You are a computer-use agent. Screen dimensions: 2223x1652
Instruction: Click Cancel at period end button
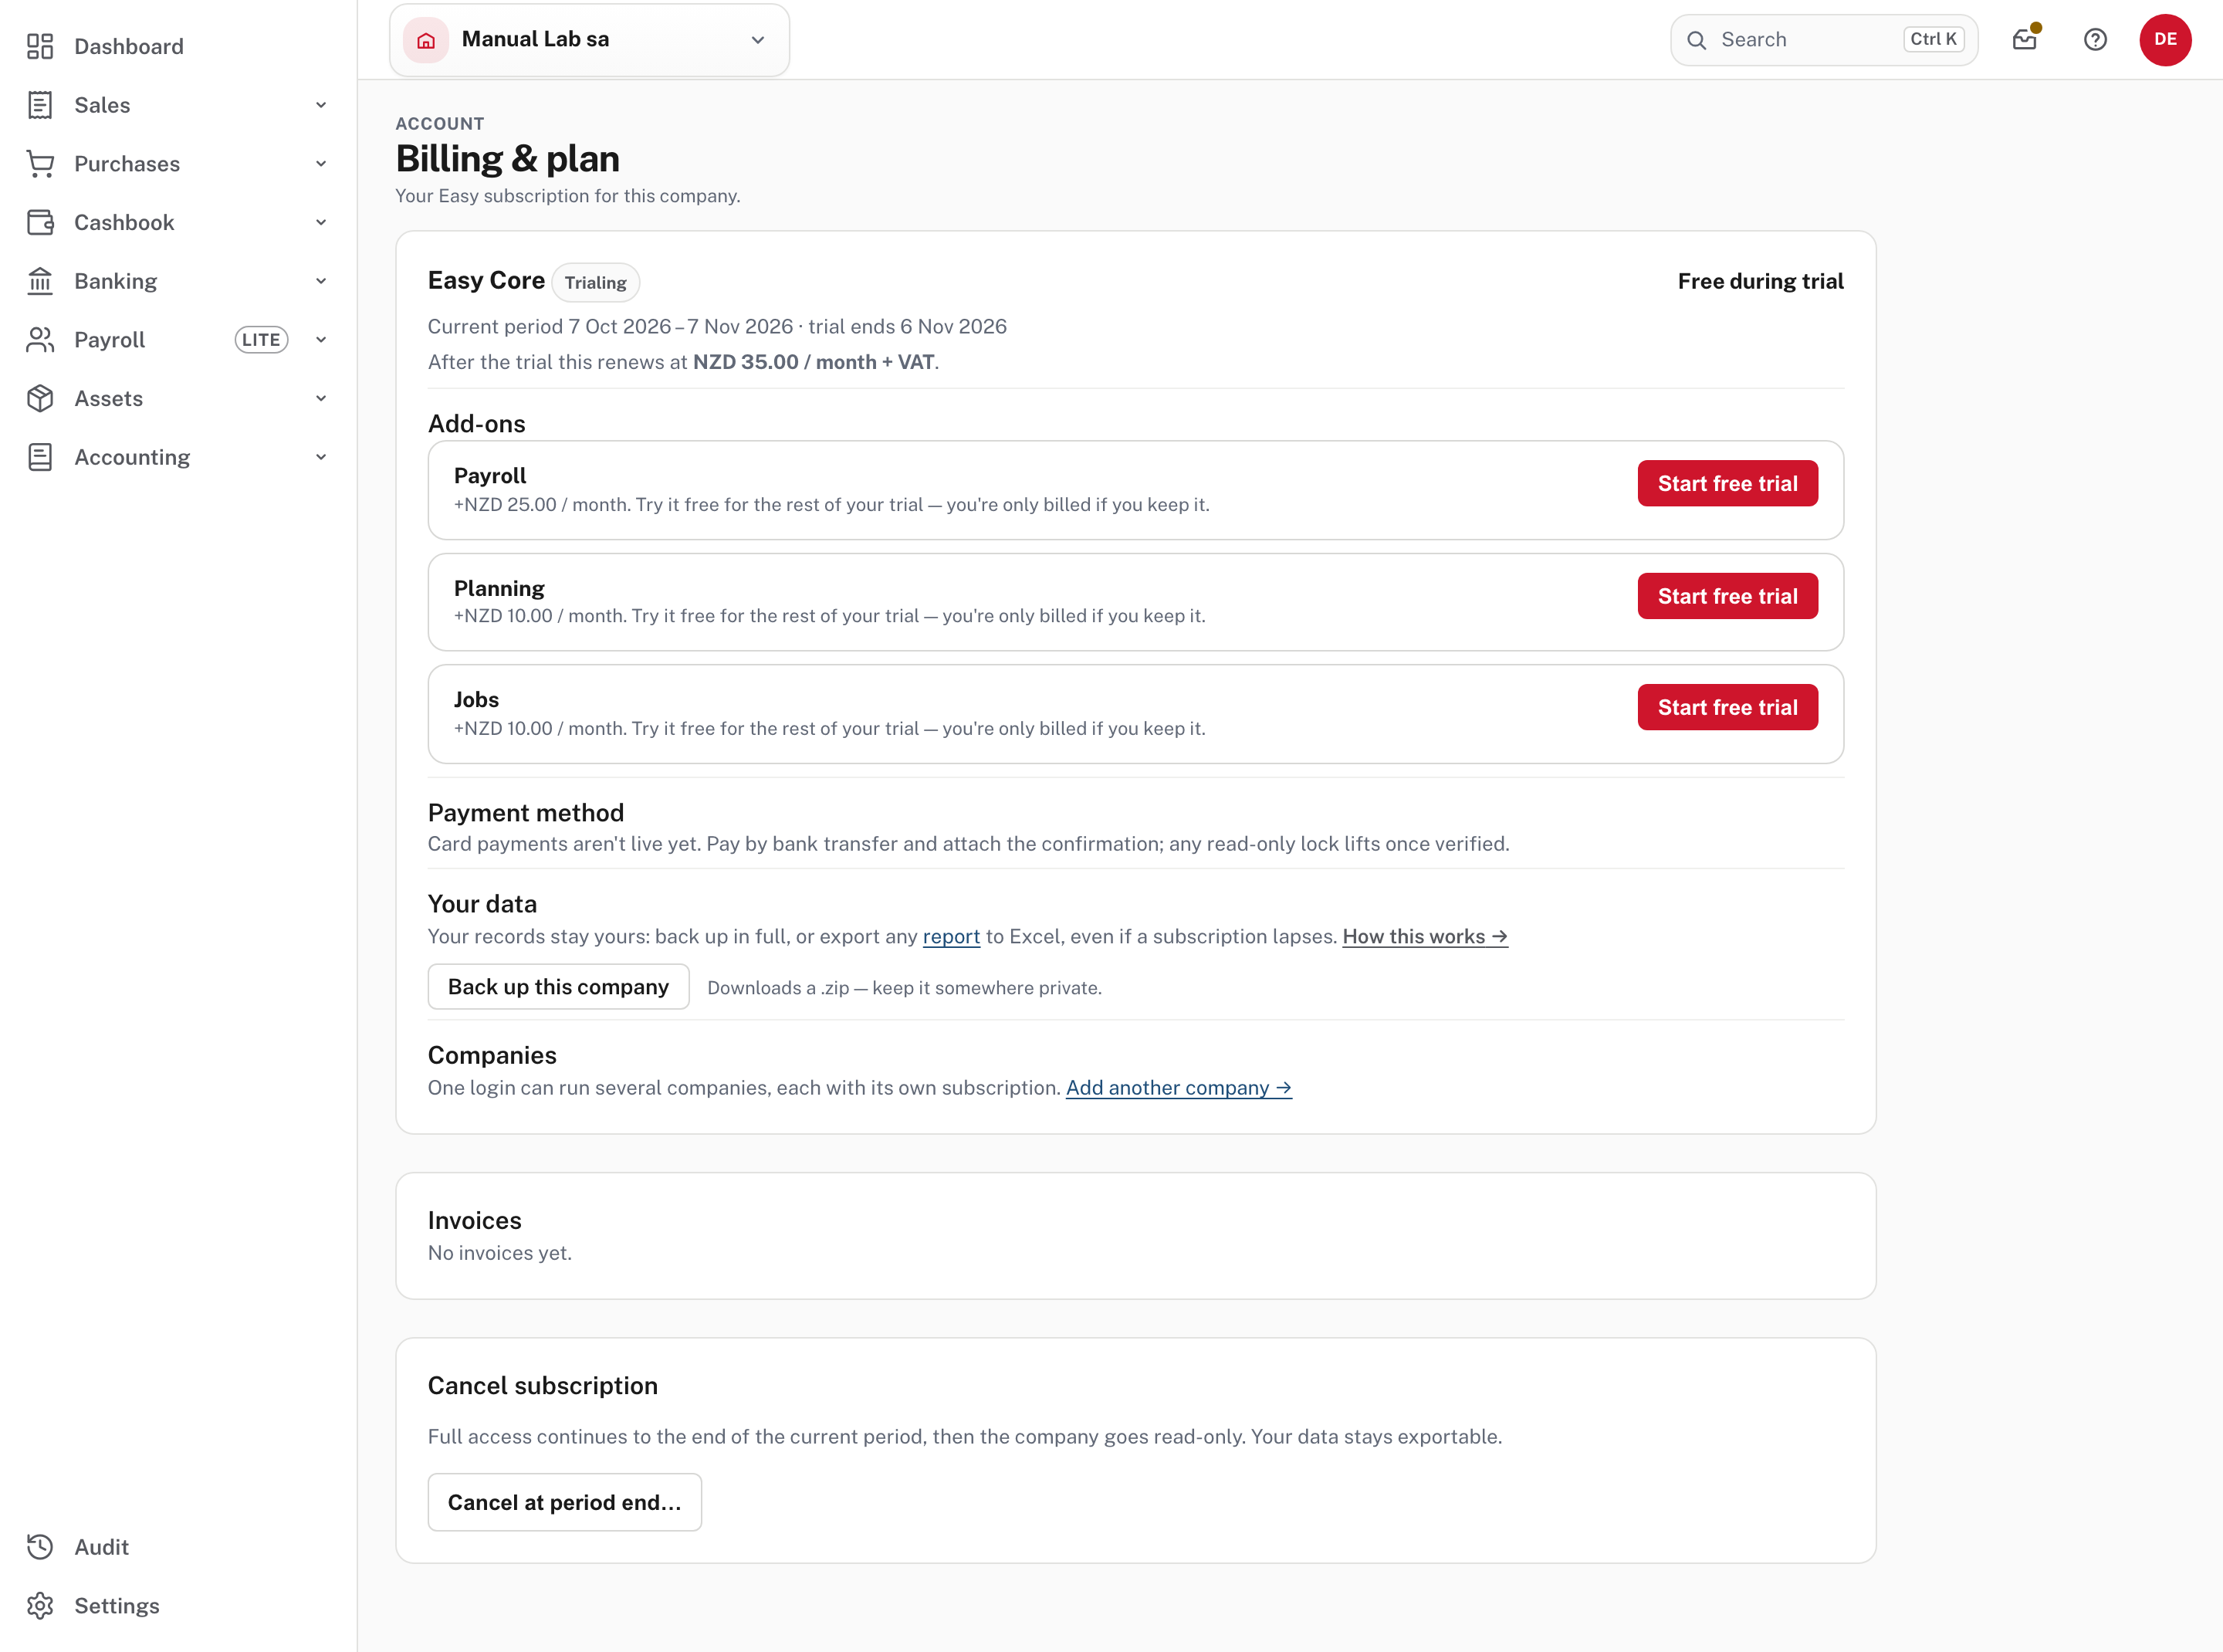click(564, 1502)
